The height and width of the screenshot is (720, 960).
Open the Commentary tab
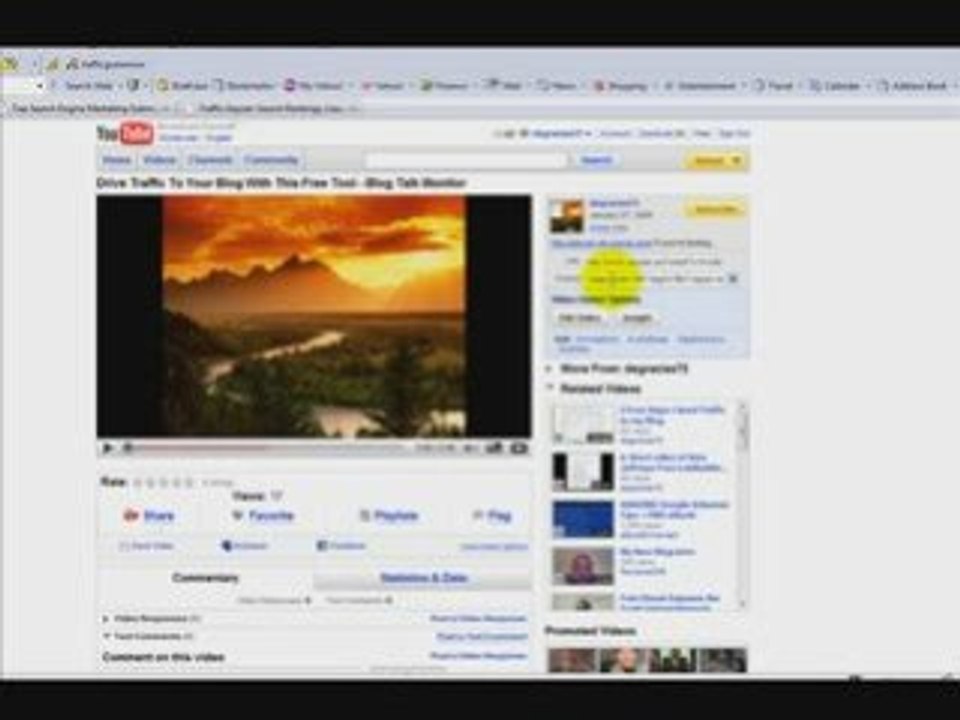tap(205, 577)
